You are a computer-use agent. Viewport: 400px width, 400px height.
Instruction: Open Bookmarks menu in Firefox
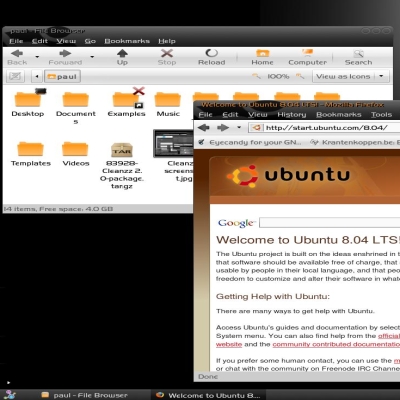pos(339,115)
